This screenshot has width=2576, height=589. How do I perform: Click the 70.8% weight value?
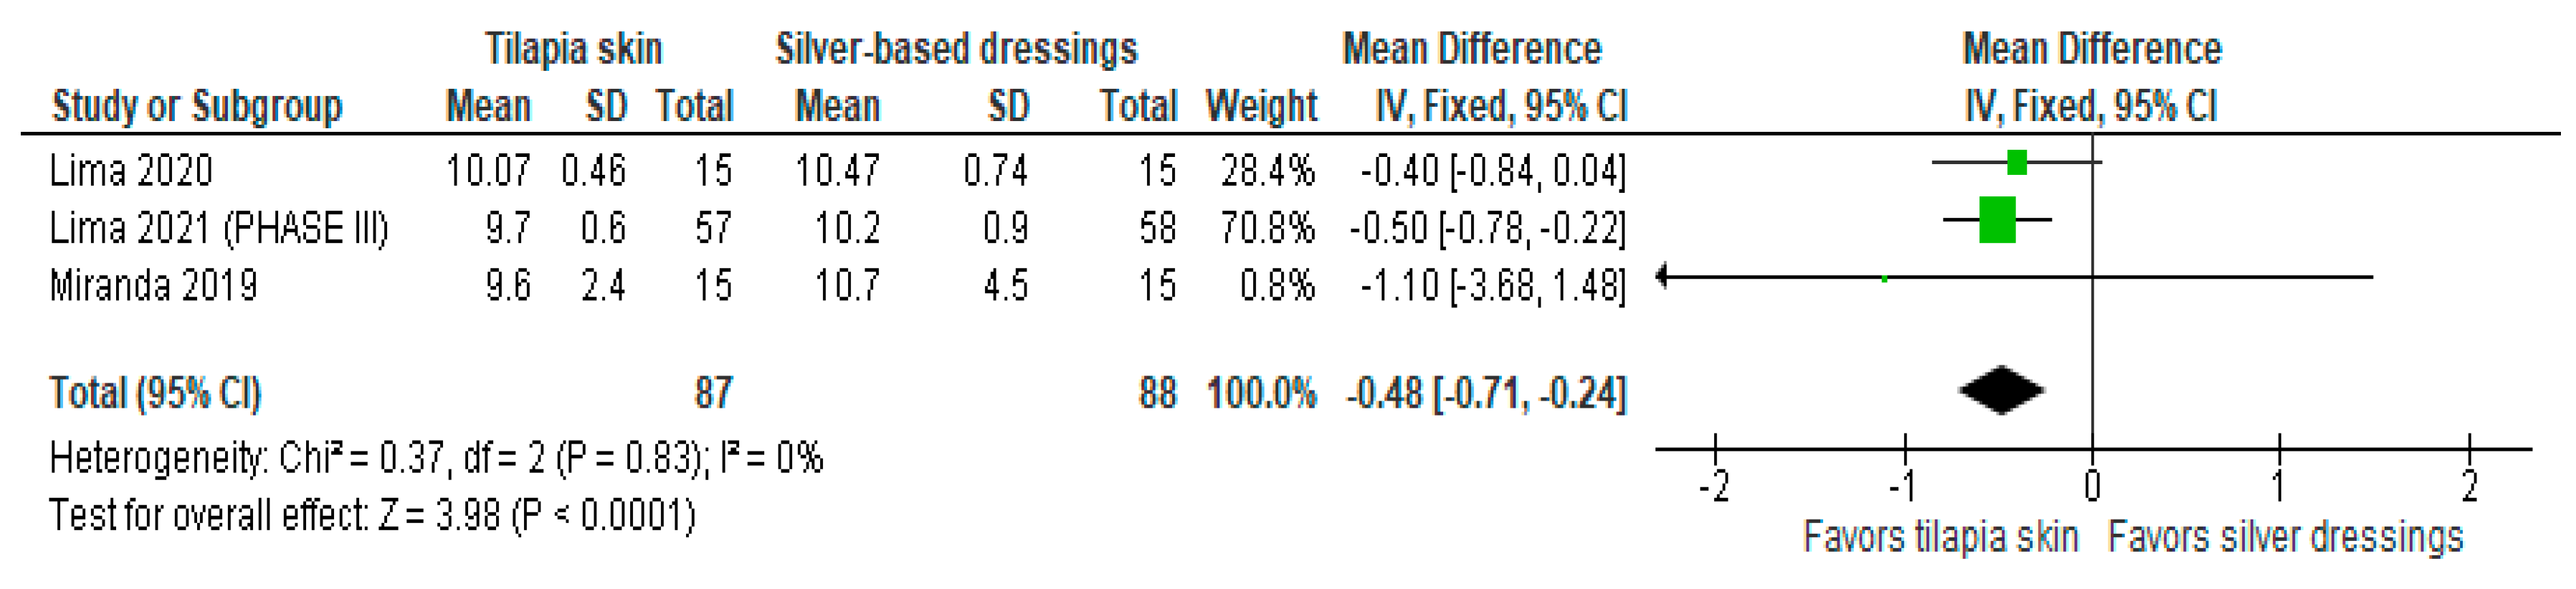click(x=1266, y=229)
